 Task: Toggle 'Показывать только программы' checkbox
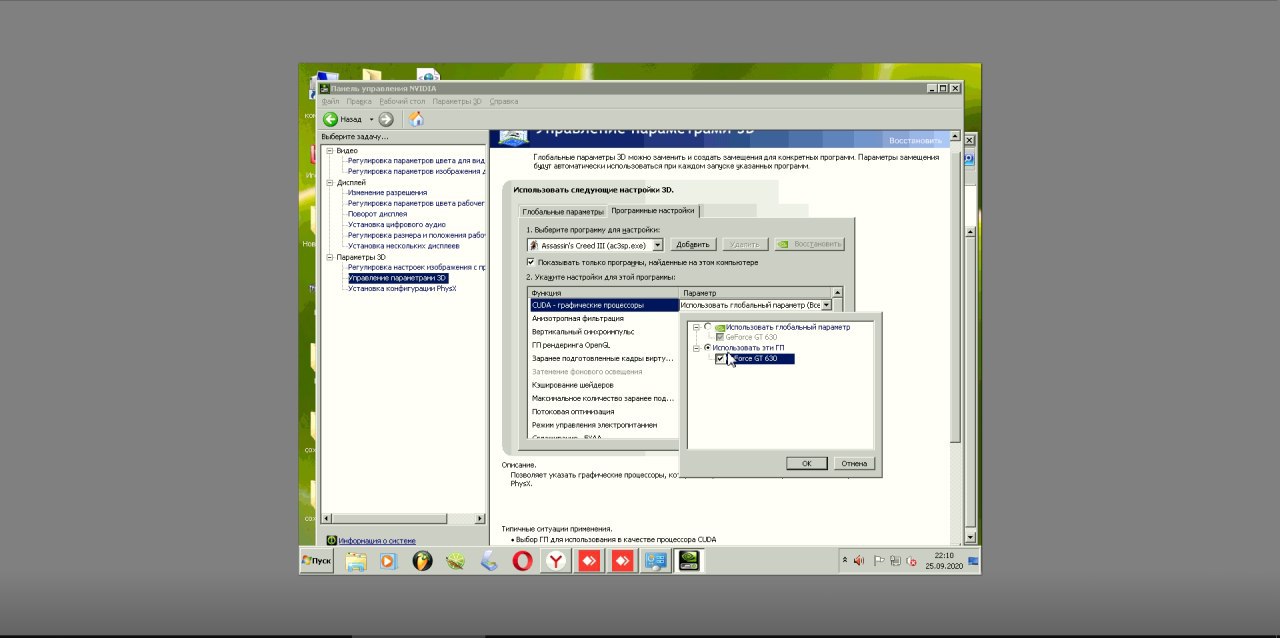pyautogui.click(x=531, y=262)
